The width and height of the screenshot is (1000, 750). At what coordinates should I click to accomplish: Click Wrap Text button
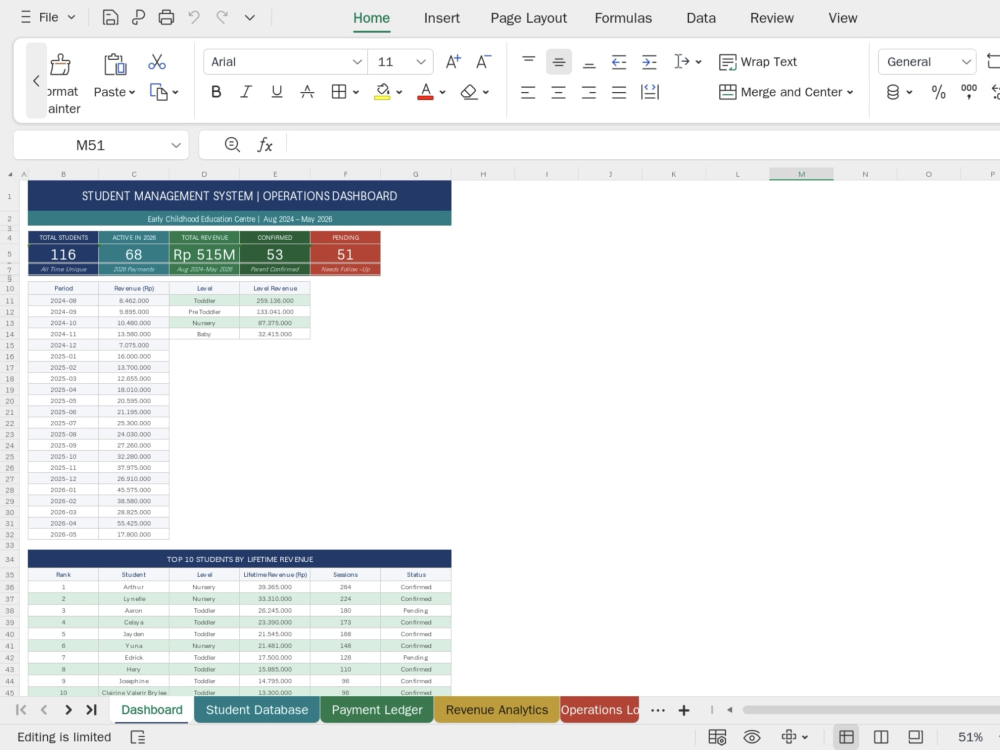point(758,62)
